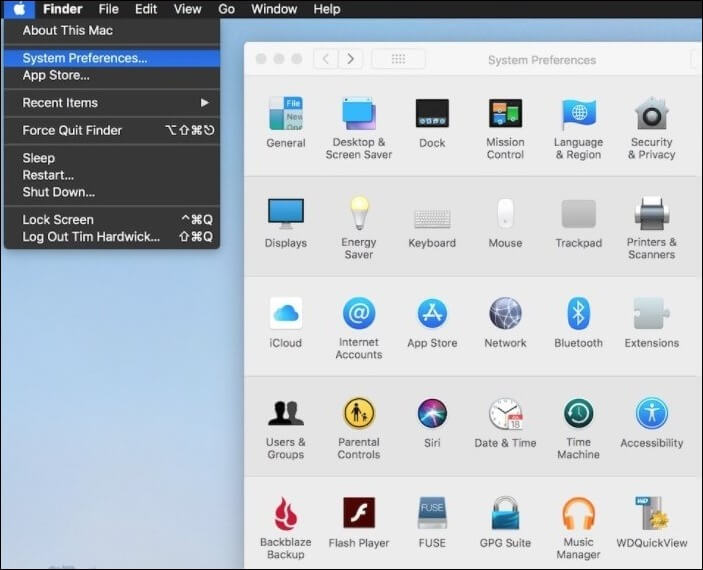Open Security & Privacy preferences
The width and height of the screenshot is (703, 570).
(x=651, y=128)
